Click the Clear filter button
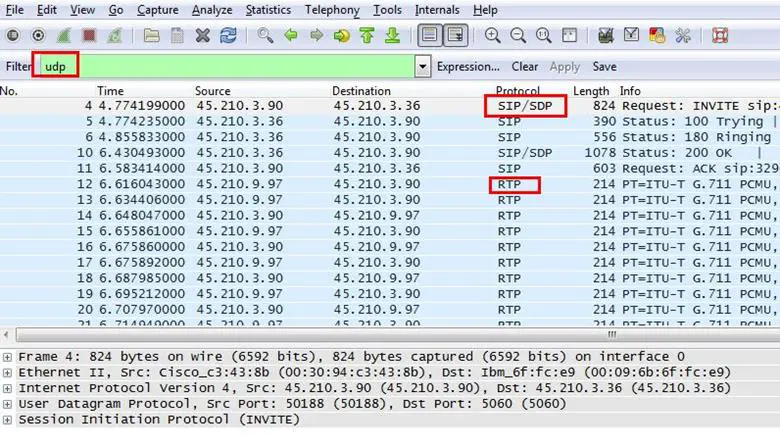The width and height of the screenshot is (780, 447). point(525,67)
